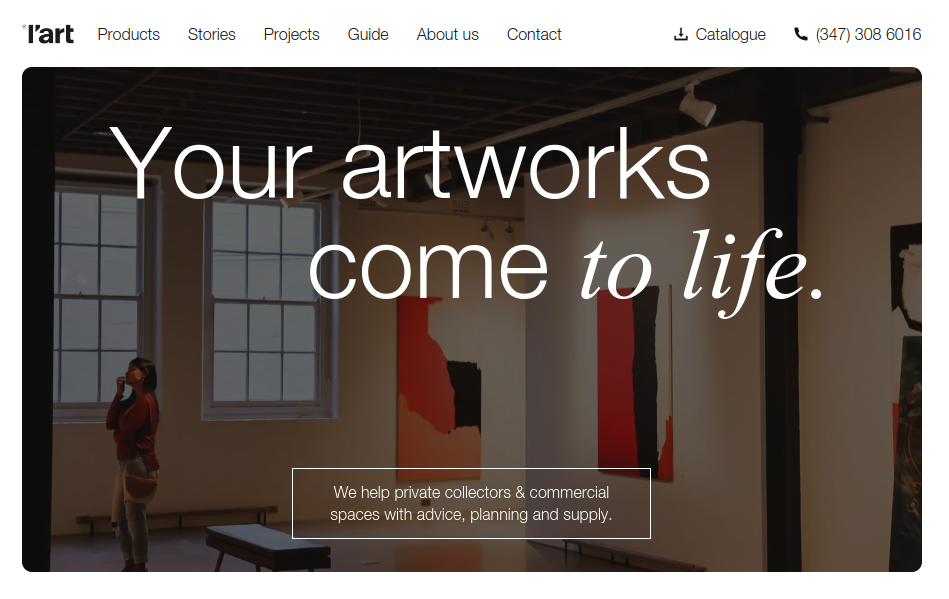Image resolution: width=949 pixels, height=599 pixels.
Task: Download the Catalogue
Action: pyautogui.click(x=730, y=34)
